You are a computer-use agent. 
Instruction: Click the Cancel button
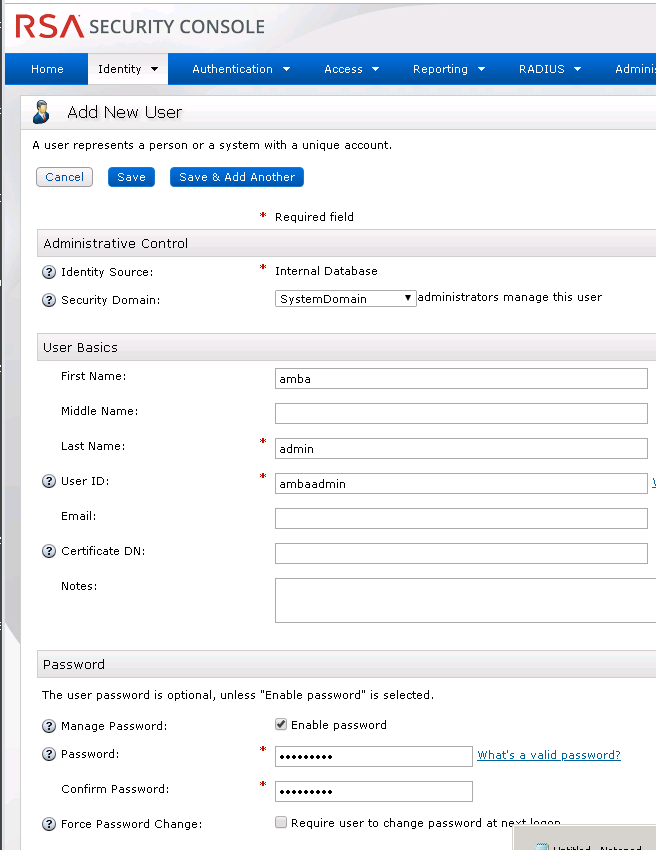click(x=65, y=177)
